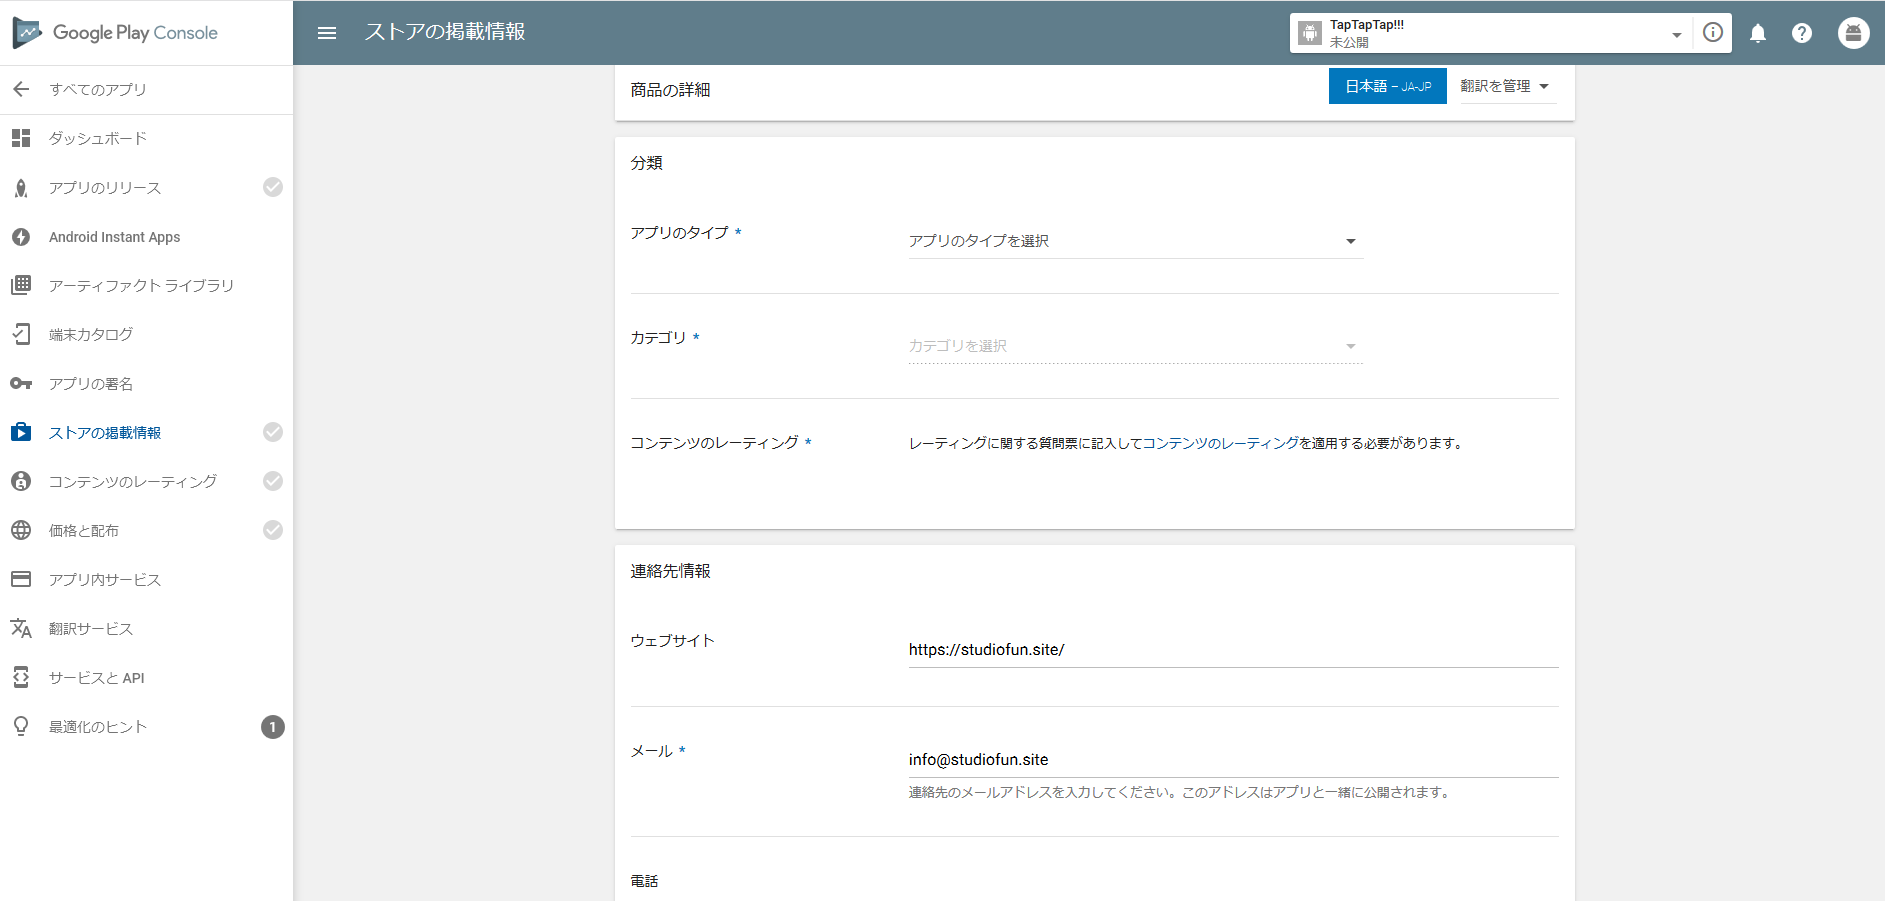The image size is (1885, 901).
Task: Click the Android app icon beside TapTapTap!!!
Action: (x=1310, y=33)
